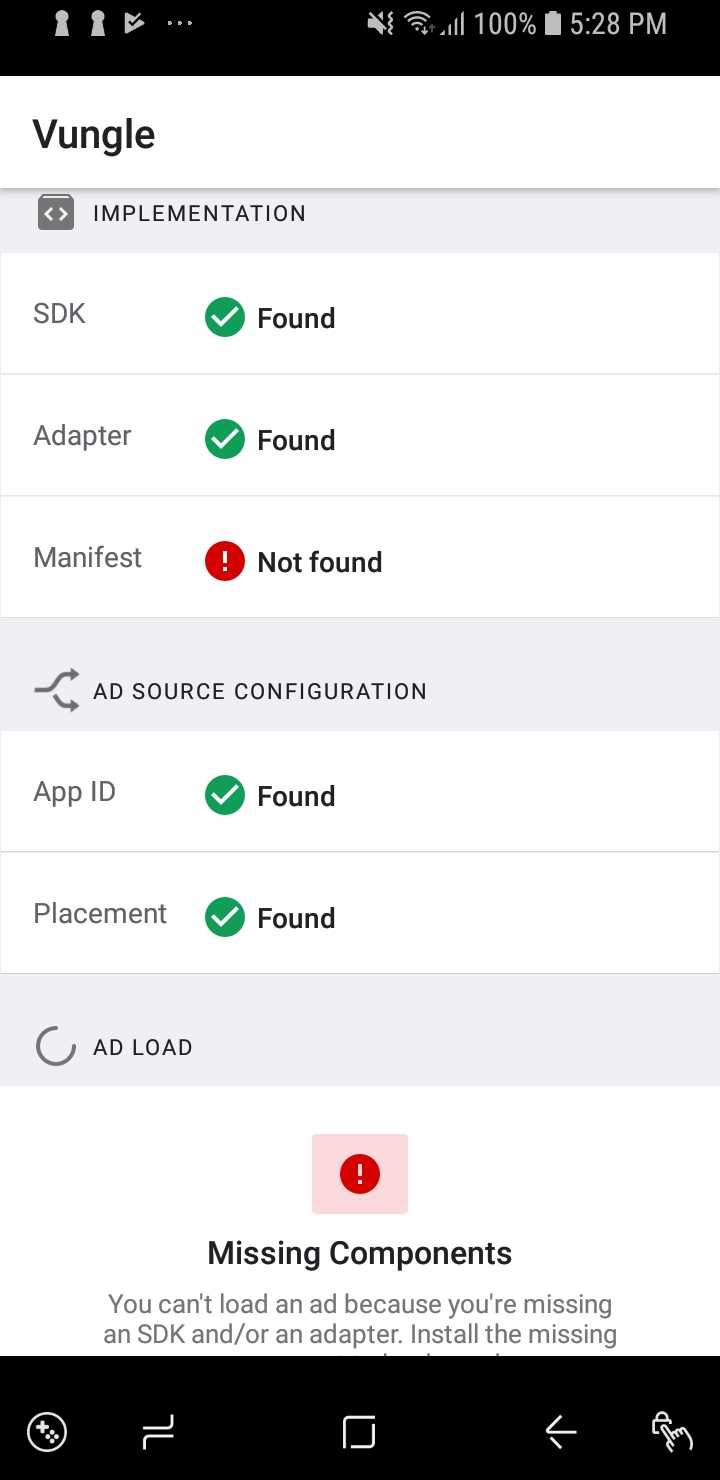Tap the red Not found icon for Manifest
Screen dimensions: 720x1480
224,560
